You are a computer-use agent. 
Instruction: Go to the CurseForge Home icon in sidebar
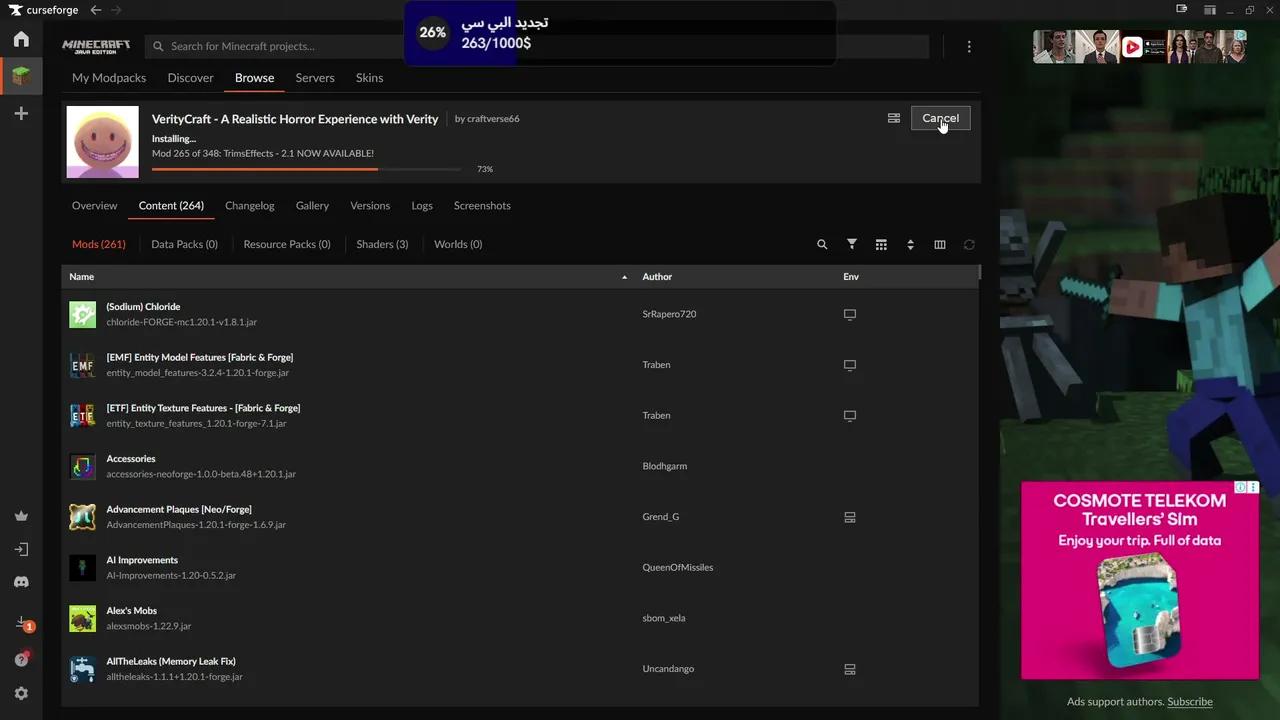(x=21, y=39)
